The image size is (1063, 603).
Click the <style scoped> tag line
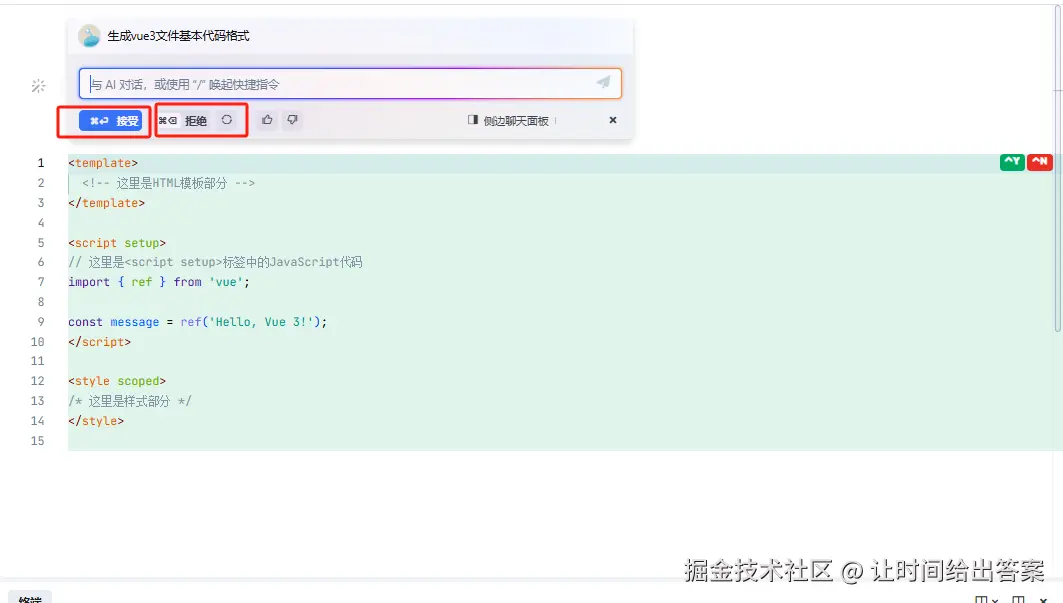click(x=117, y=381)
